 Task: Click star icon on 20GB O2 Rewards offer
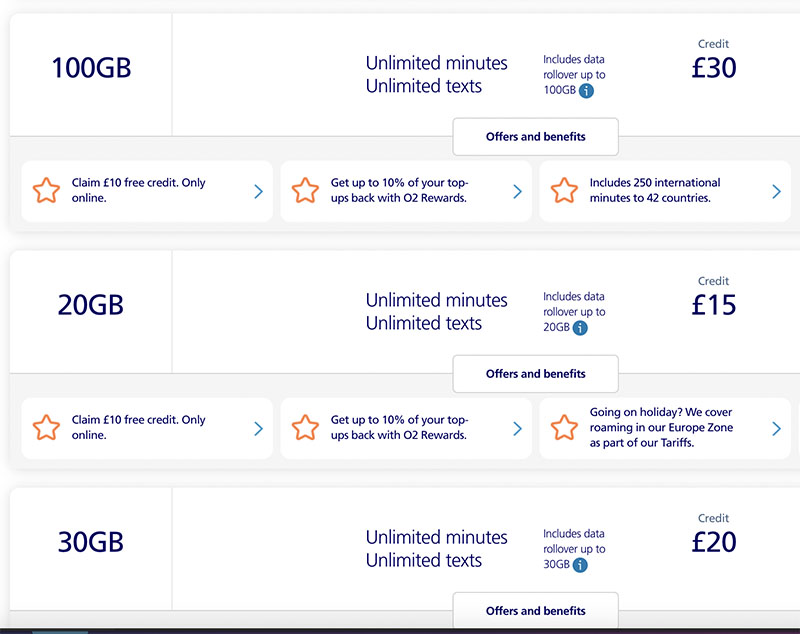click(305, 428)
